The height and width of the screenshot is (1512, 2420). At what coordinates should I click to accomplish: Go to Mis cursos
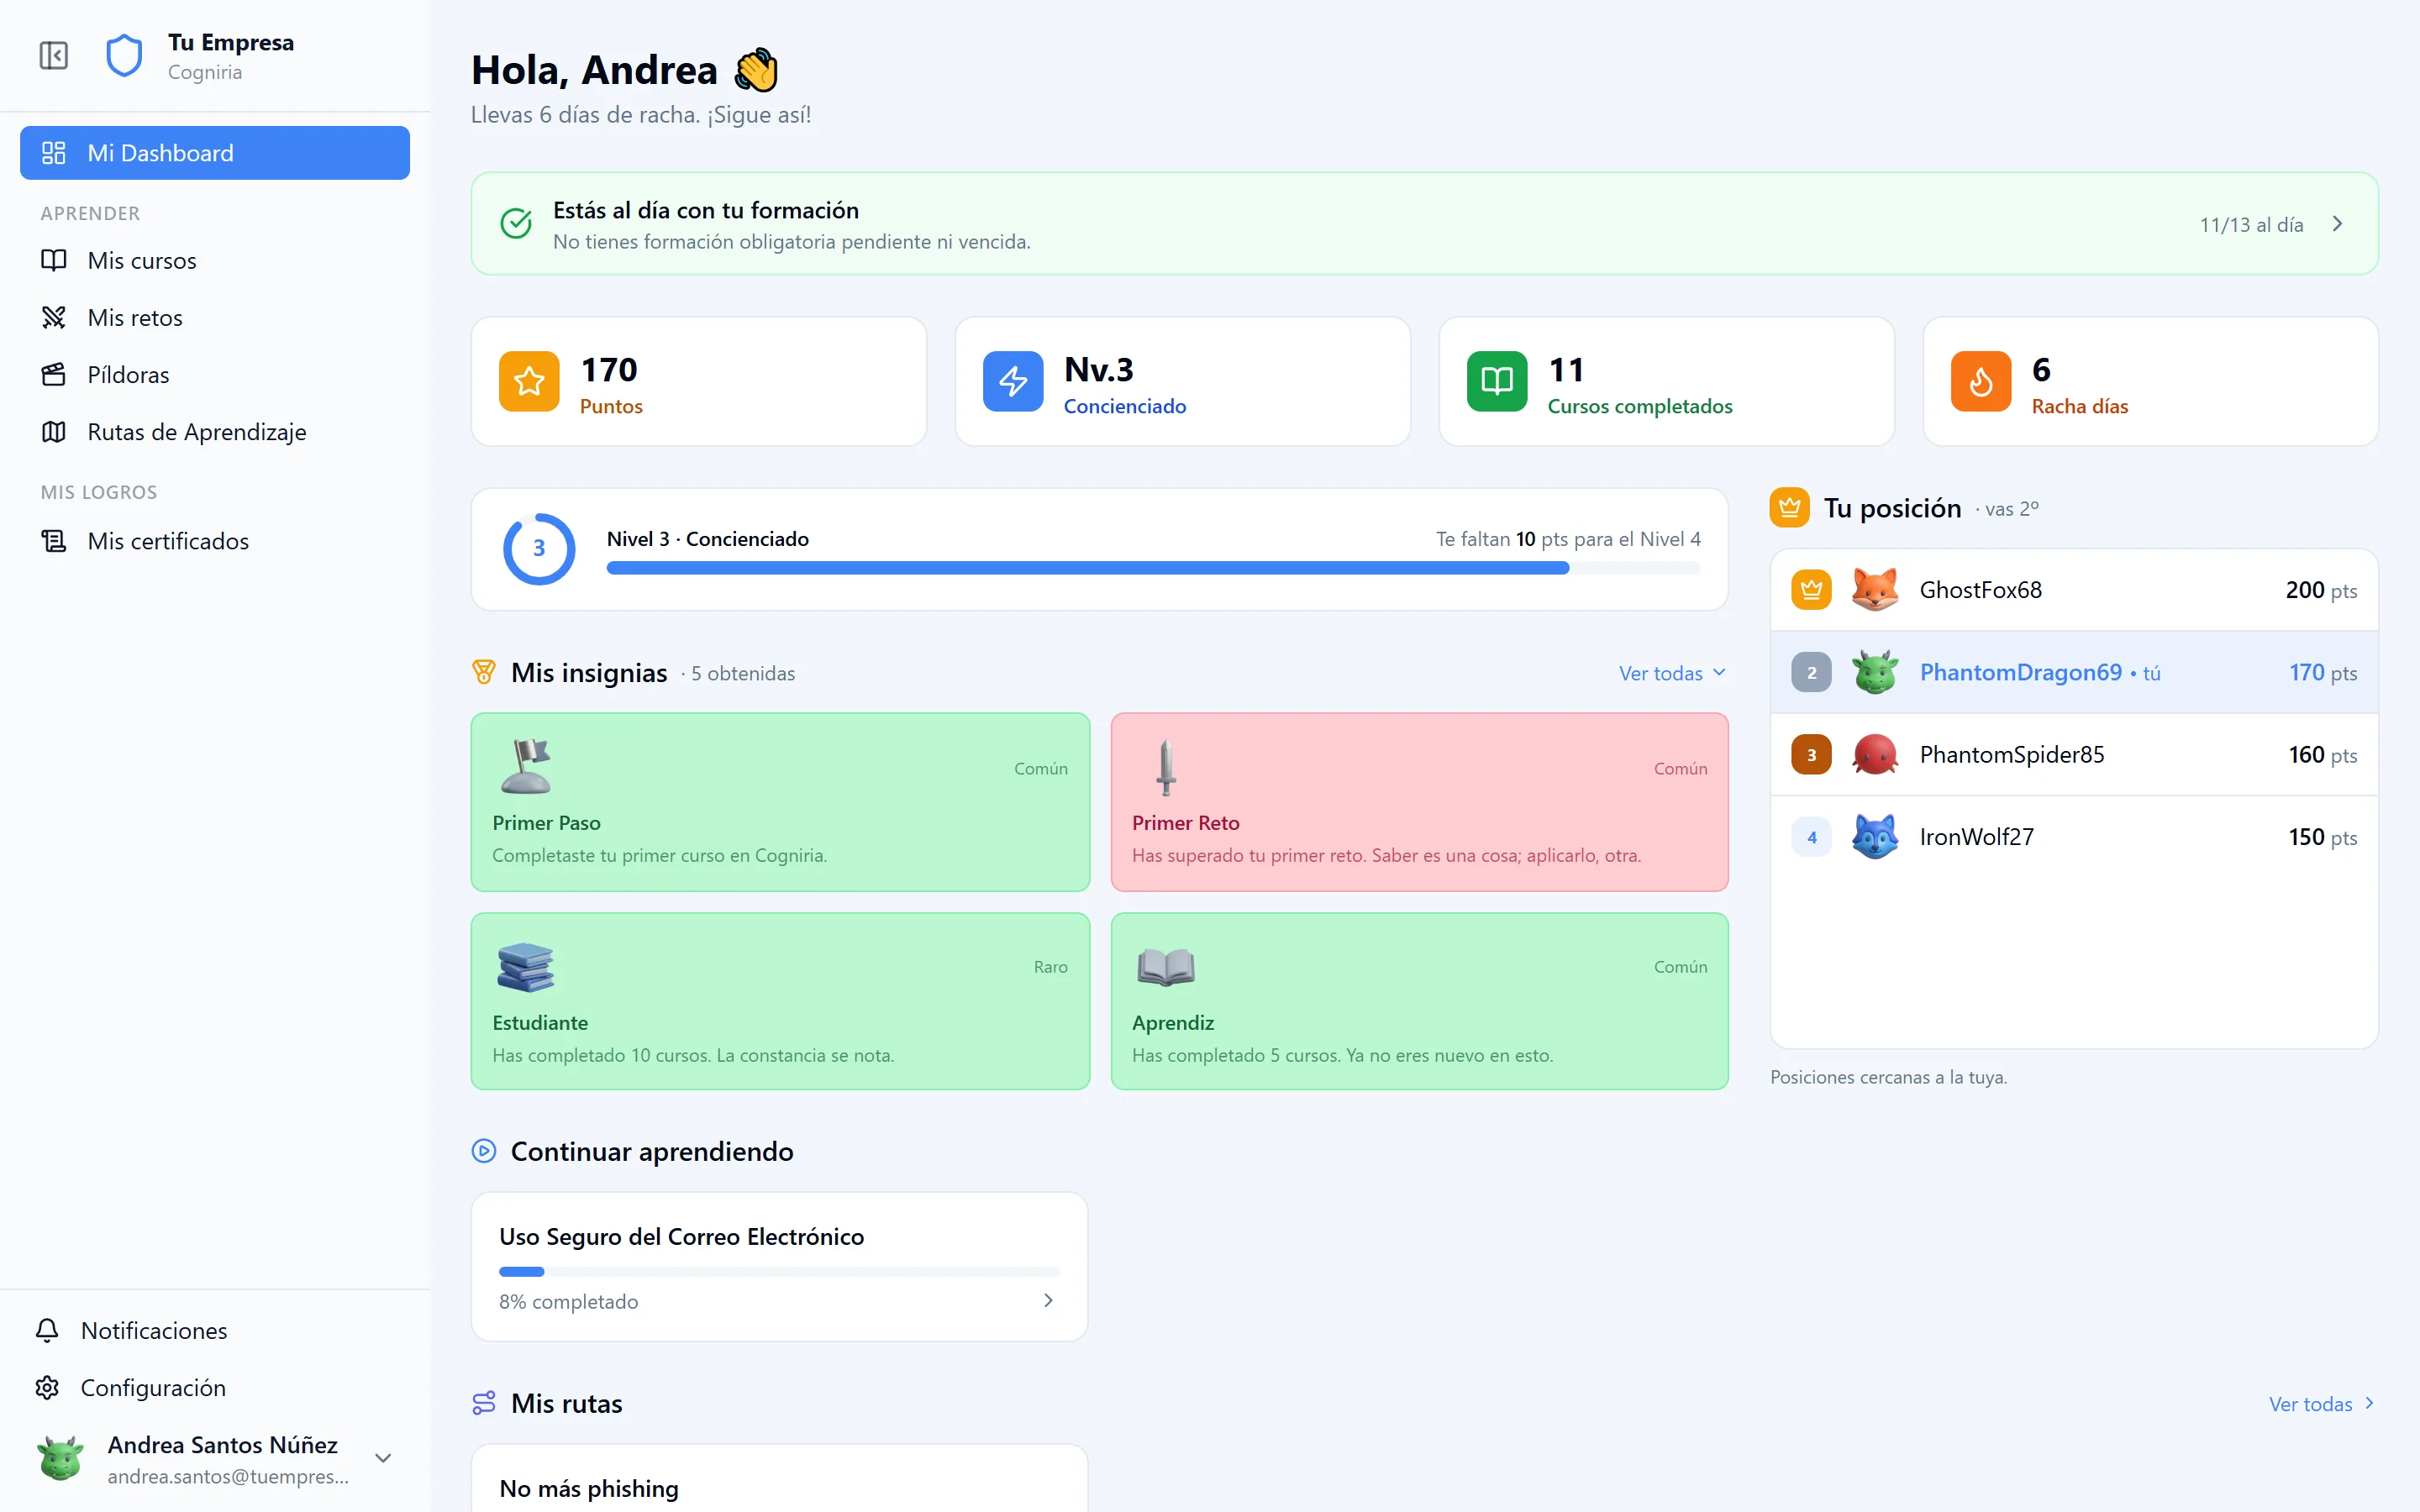(x=215, y=260)
